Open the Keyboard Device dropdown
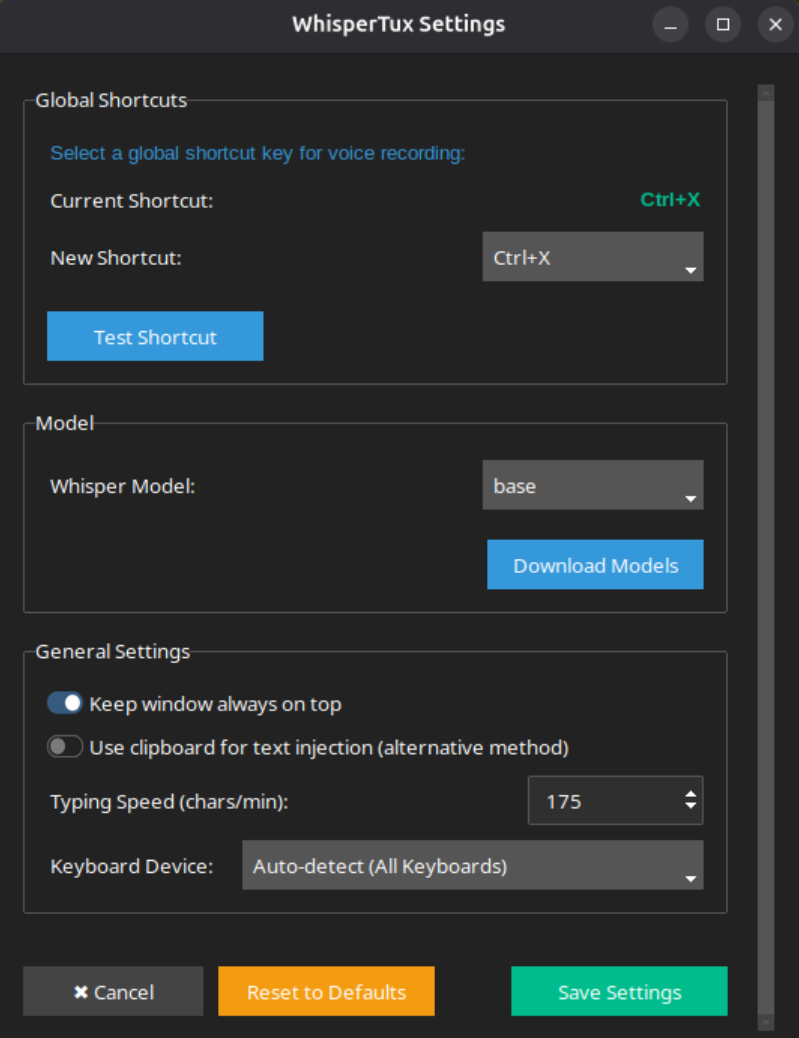The image size is (799, 1038). (x=473, y=865)
